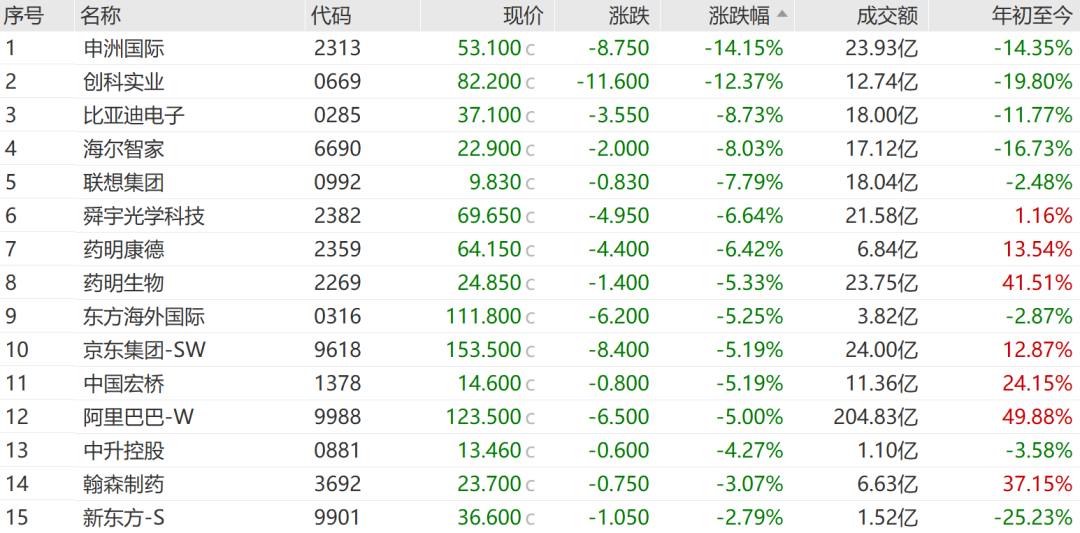Select the 新东方-S stock name
This screenshot has width=1080, height=533.
pos(124,518)
